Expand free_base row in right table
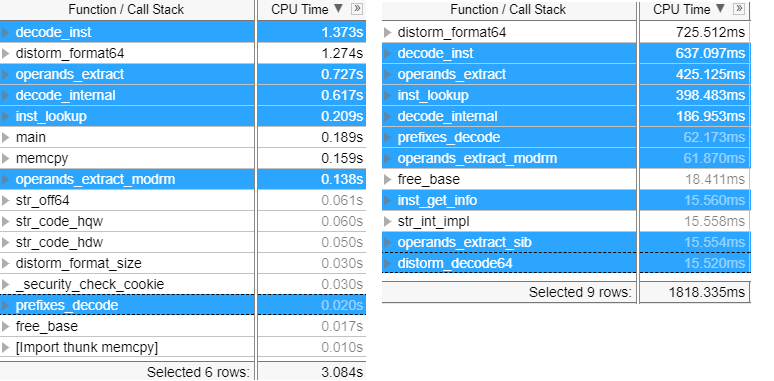Image resolution: width=774 pixels, height=381 pixels. coord(387,179)
